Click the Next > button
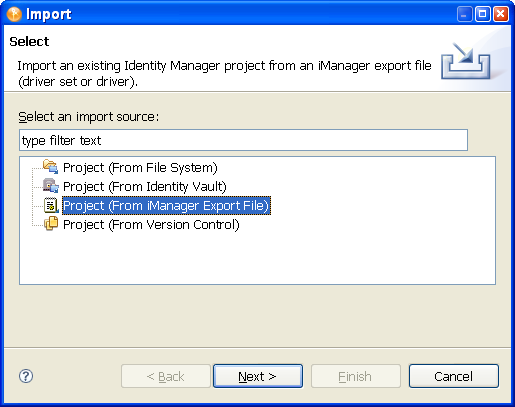The image size is (515, 407). pos(258,376)
